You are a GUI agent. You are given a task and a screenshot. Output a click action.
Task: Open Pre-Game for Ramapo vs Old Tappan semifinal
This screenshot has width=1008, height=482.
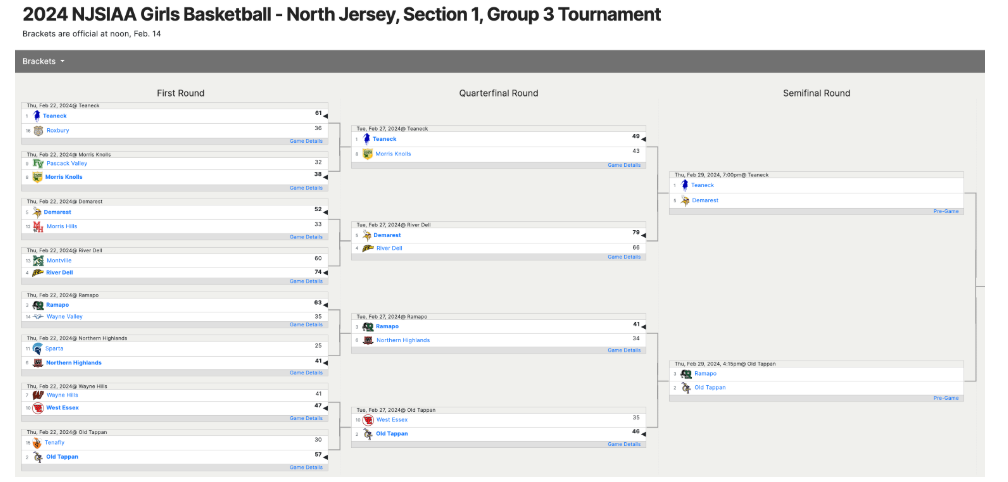click(946, 398)
